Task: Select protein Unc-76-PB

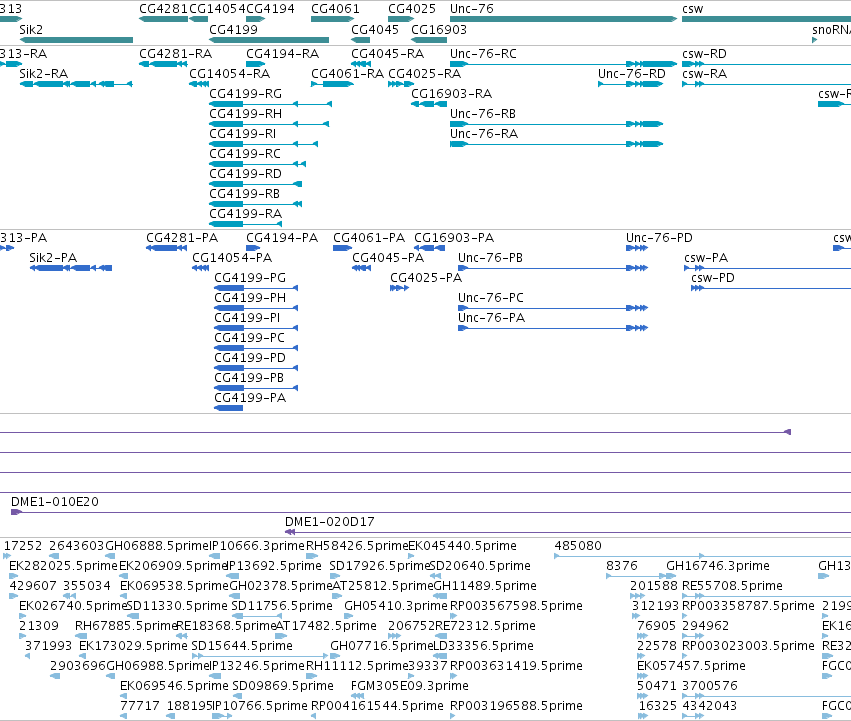Action: coord(553,268)
